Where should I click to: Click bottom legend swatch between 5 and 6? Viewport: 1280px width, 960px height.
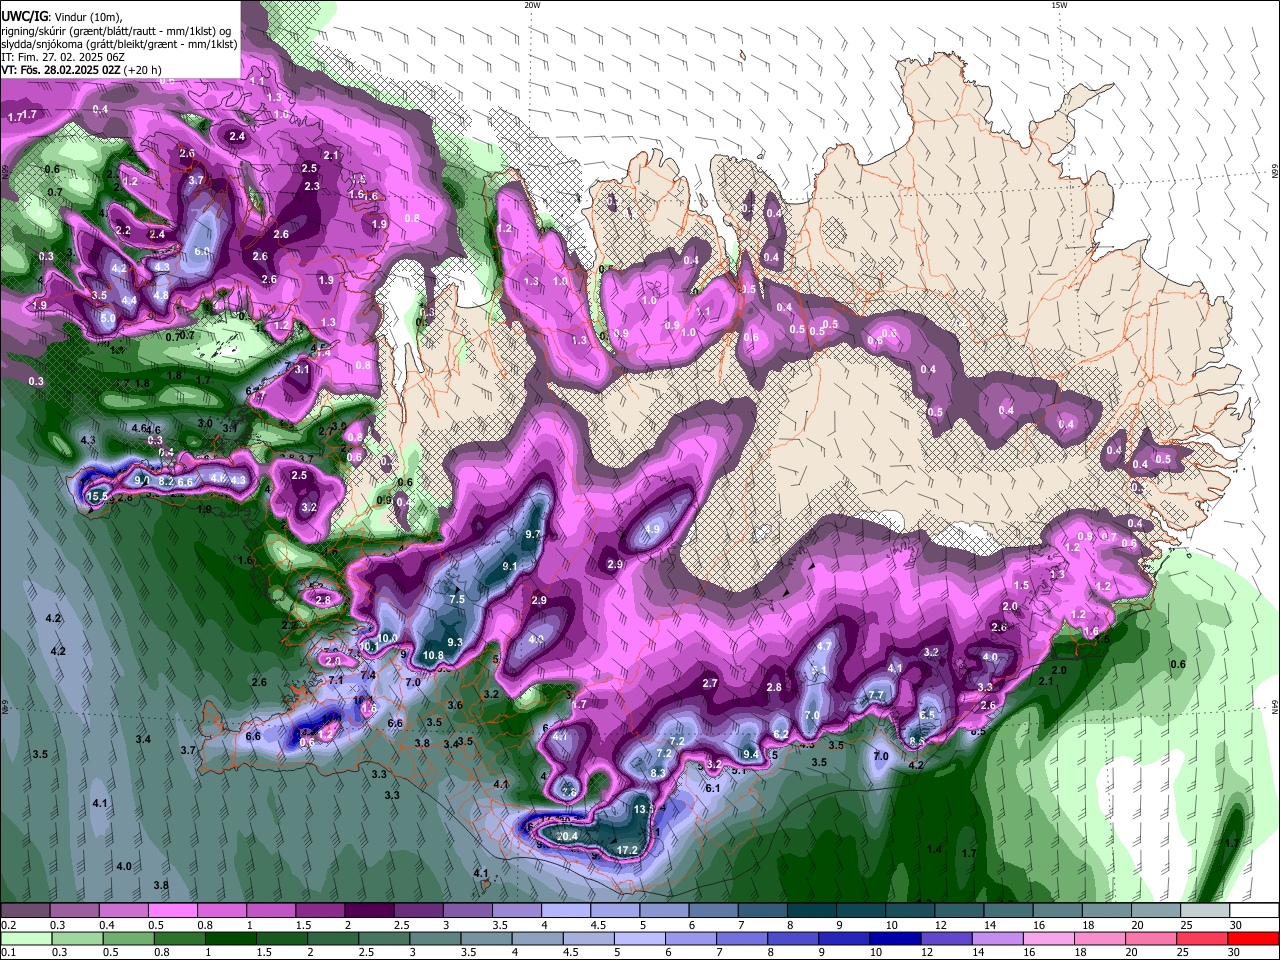640,939
